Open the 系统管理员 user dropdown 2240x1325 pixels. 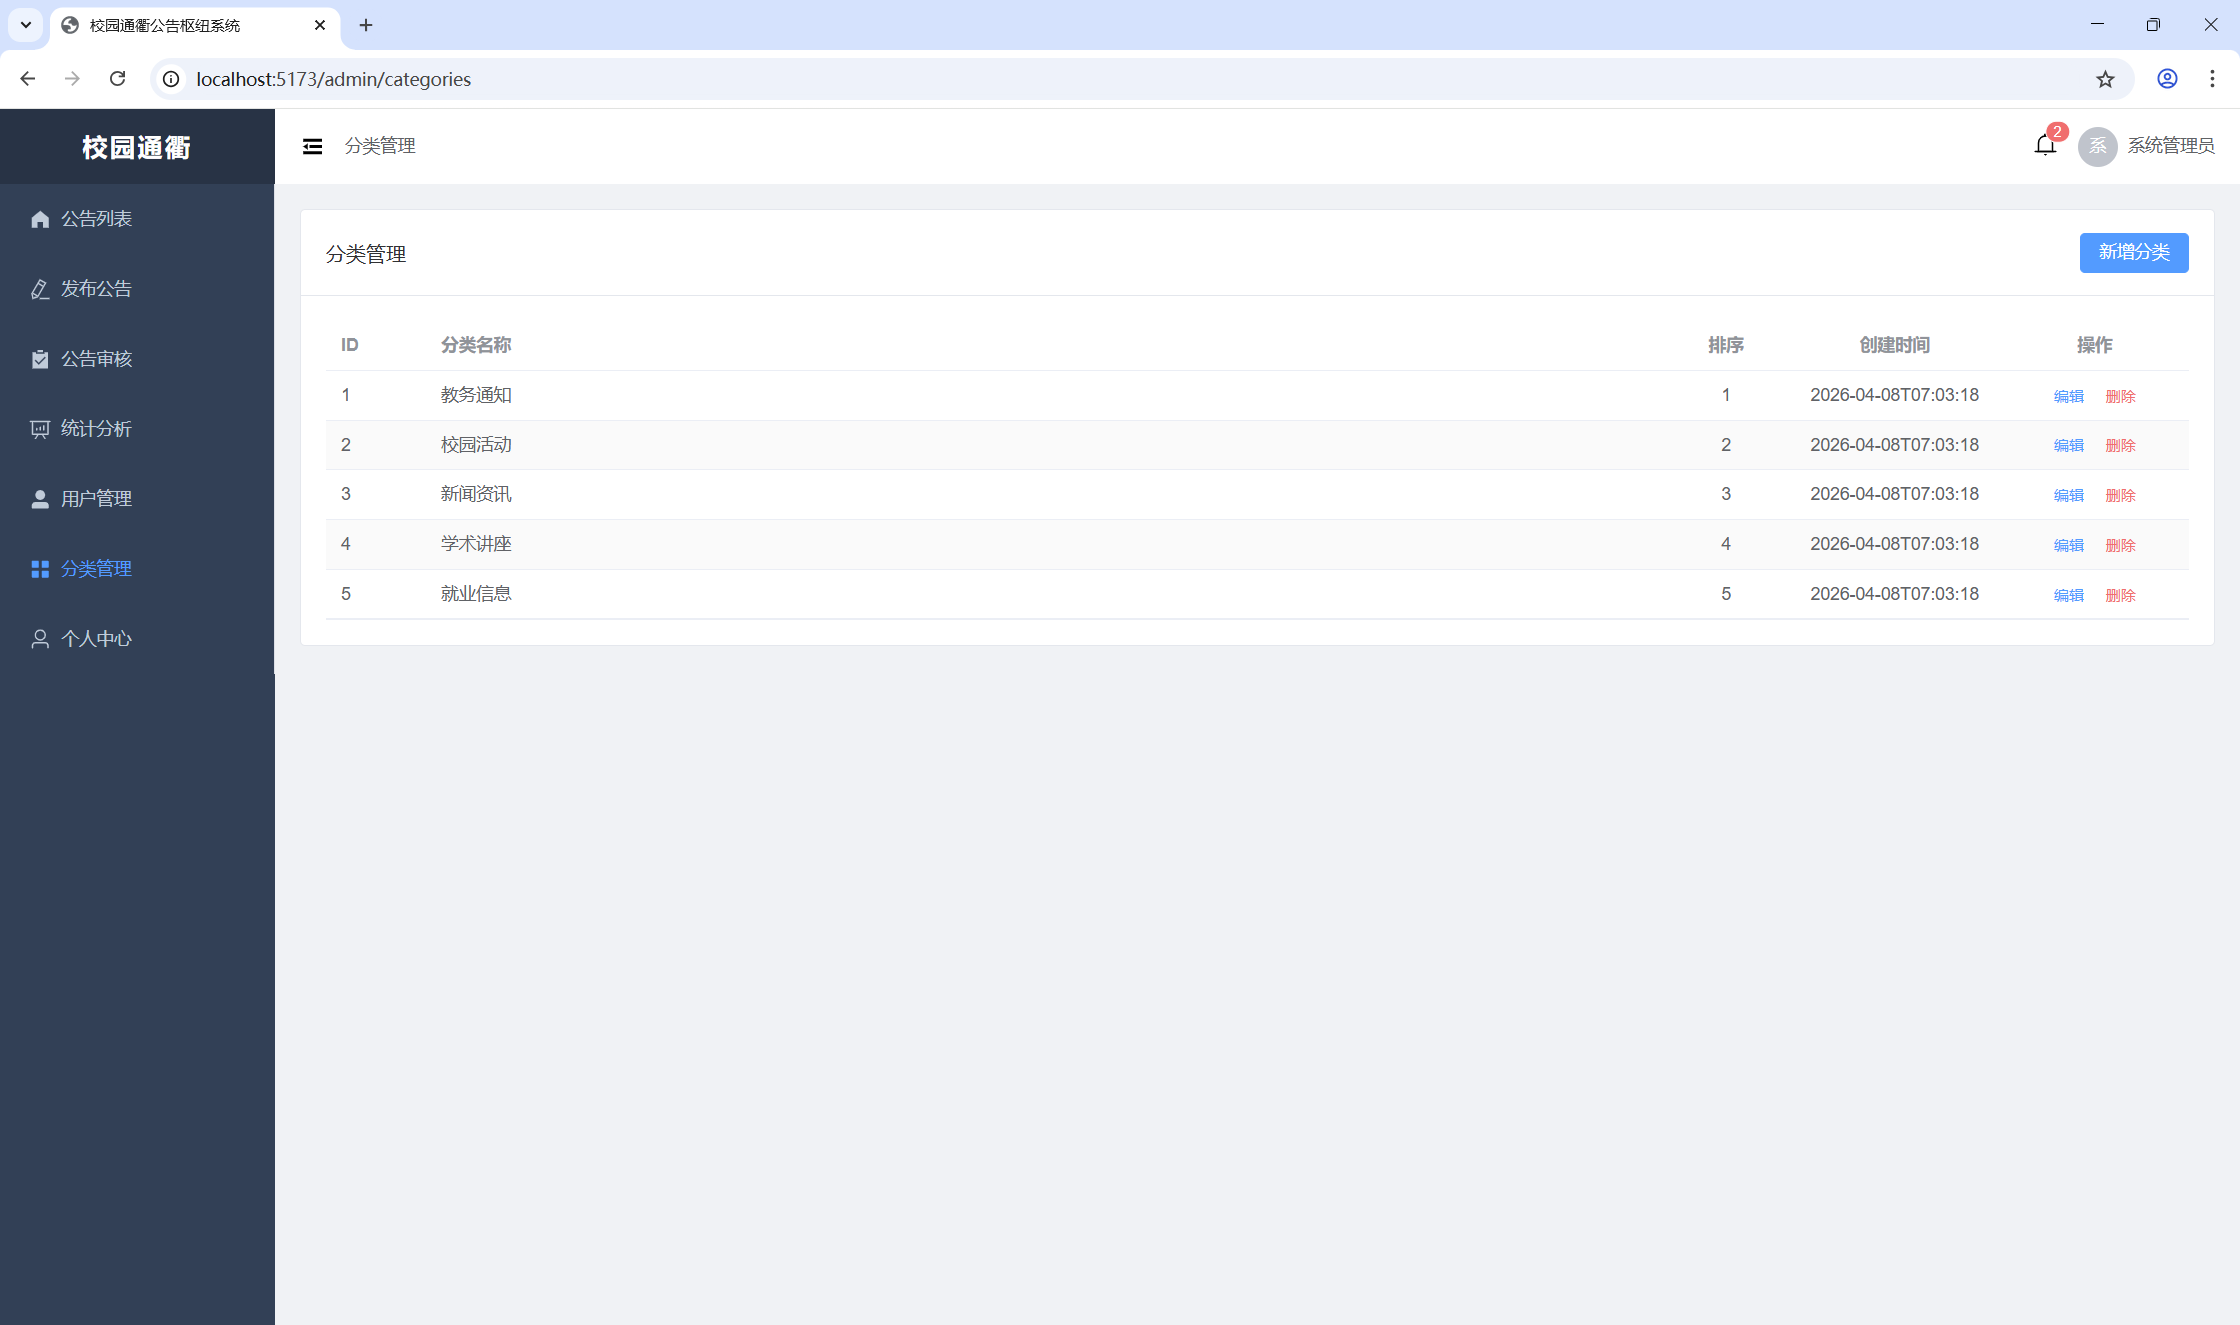(x=2170, y=146)
